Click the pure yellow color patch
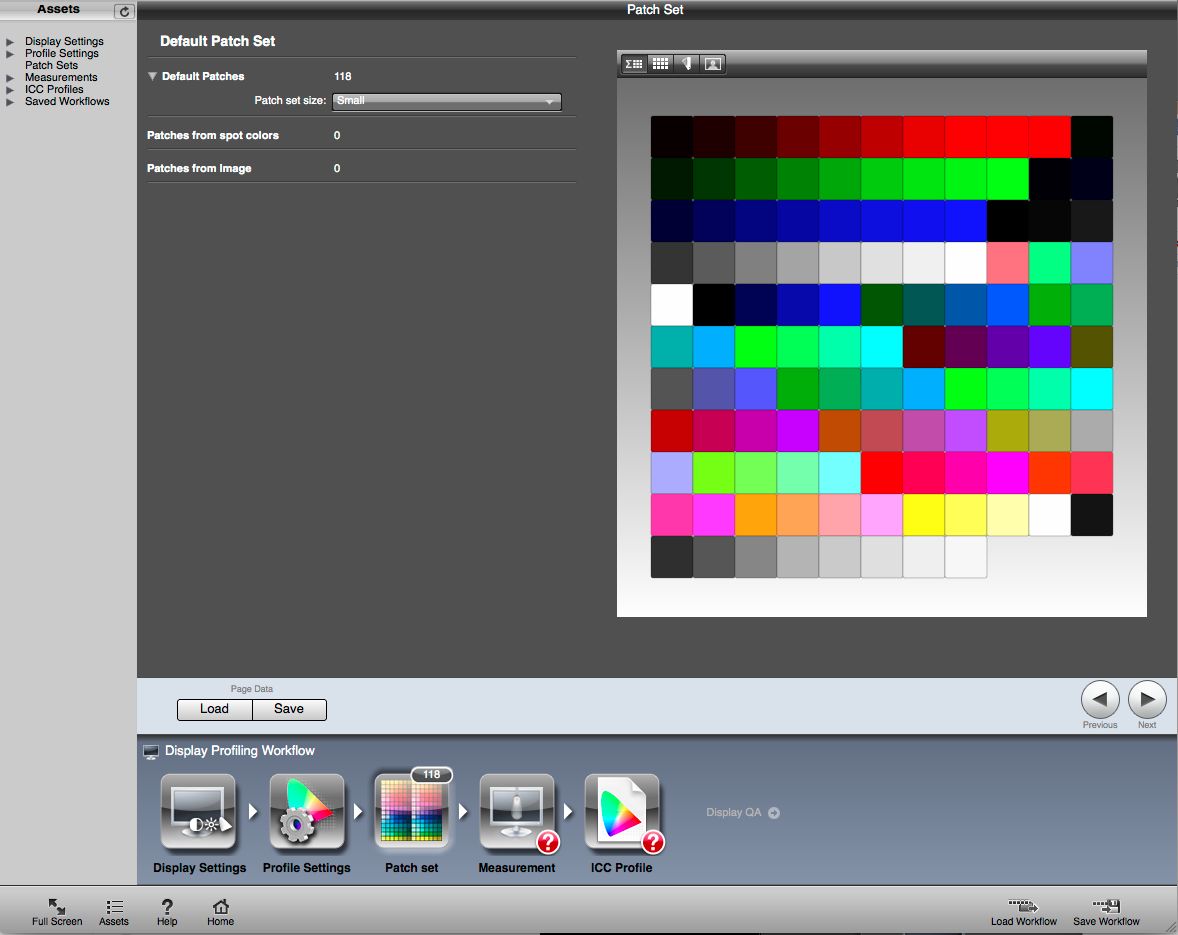The width and height of the screenshot is (1178, 935). point(923,515)
